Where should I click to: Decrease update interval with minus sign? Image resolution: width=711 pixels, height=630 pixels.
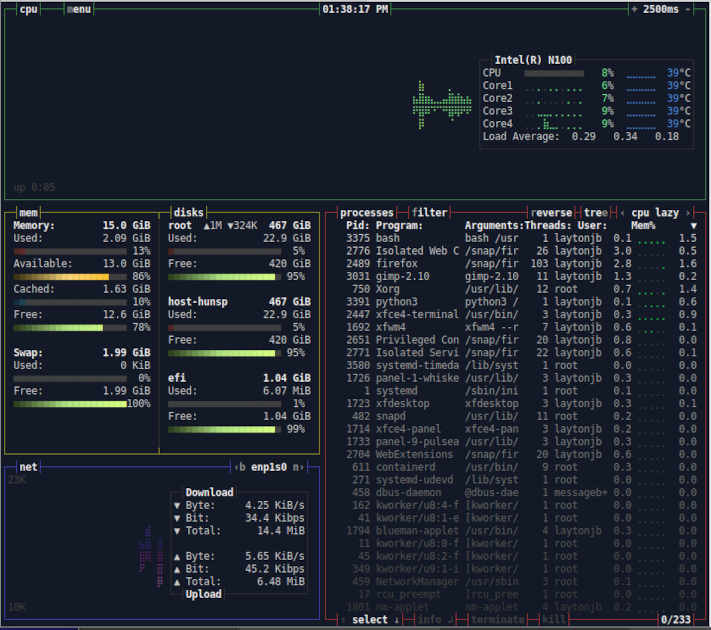tap(688, 9)
